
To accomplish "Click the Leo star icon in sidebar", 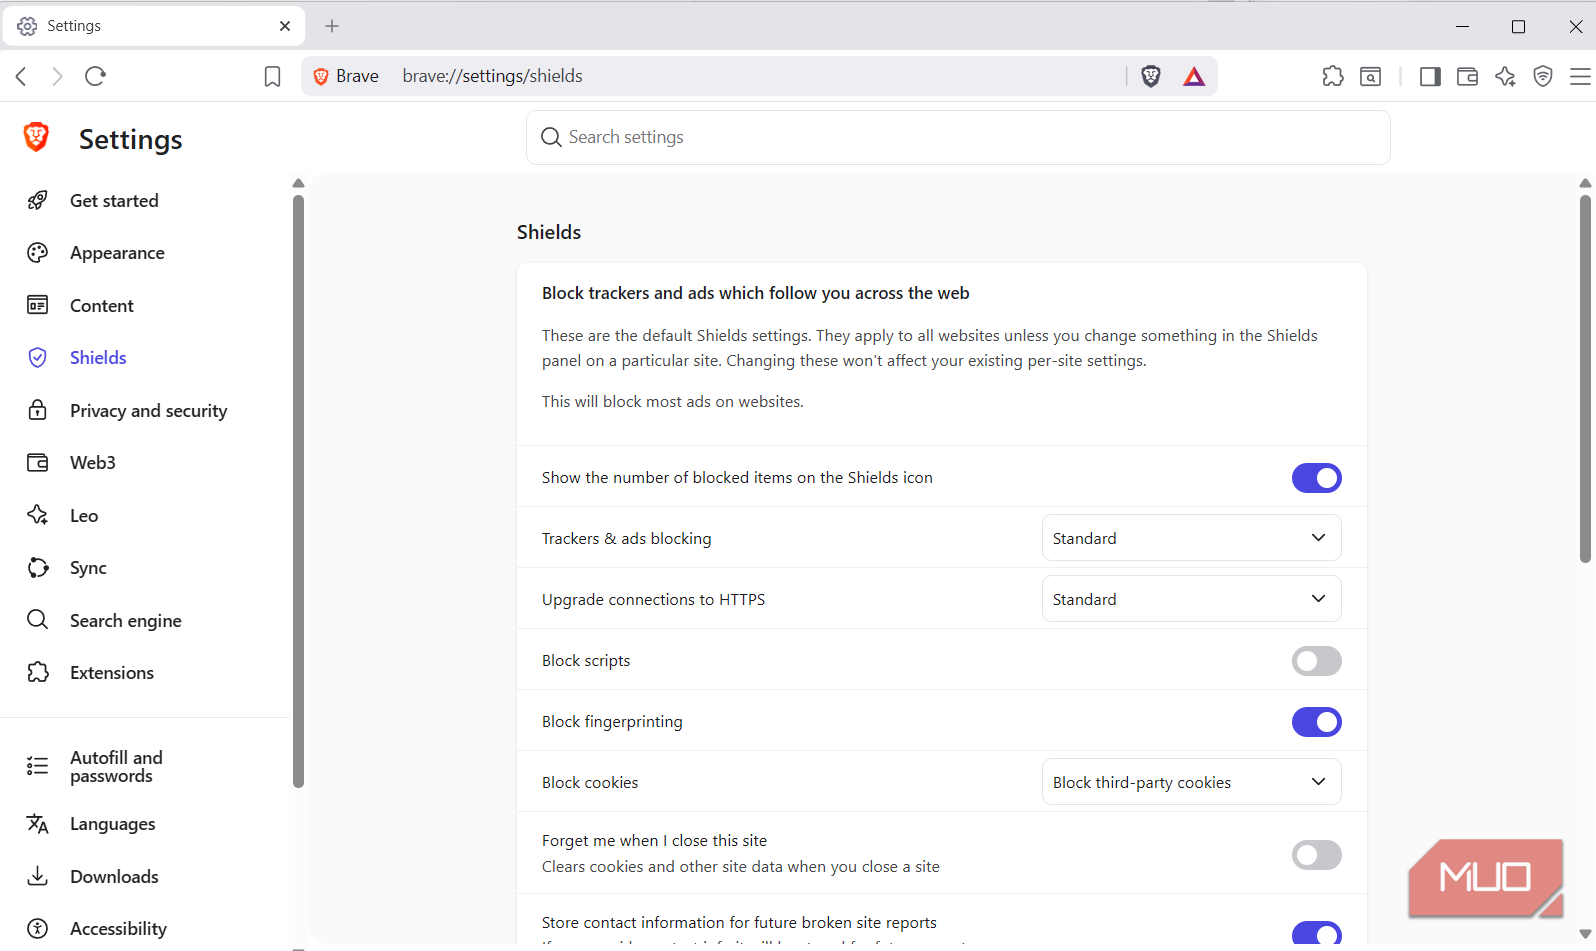I will point(38,515).
